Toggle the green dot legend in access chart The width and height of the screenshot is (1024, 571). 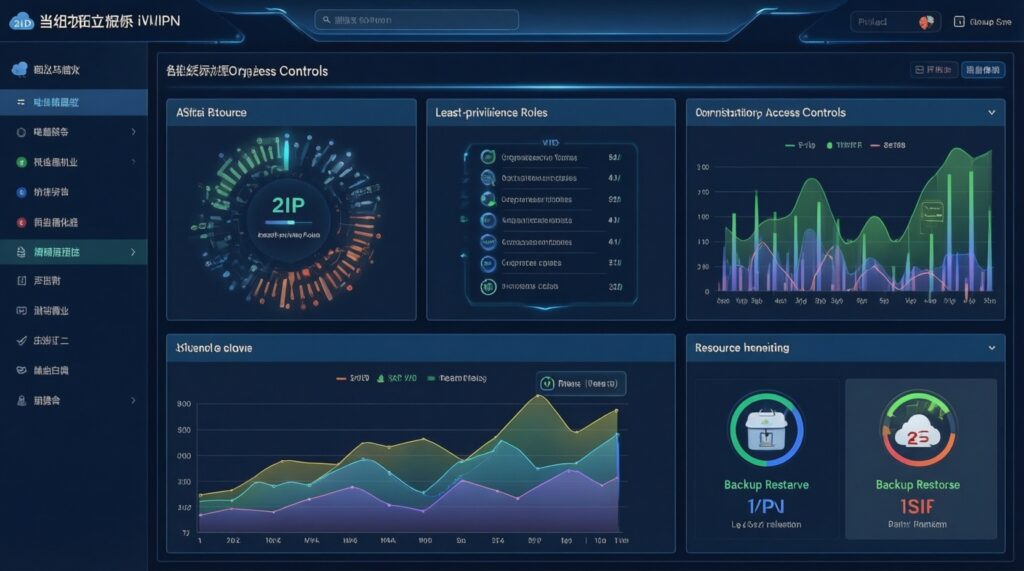(829, 145)
